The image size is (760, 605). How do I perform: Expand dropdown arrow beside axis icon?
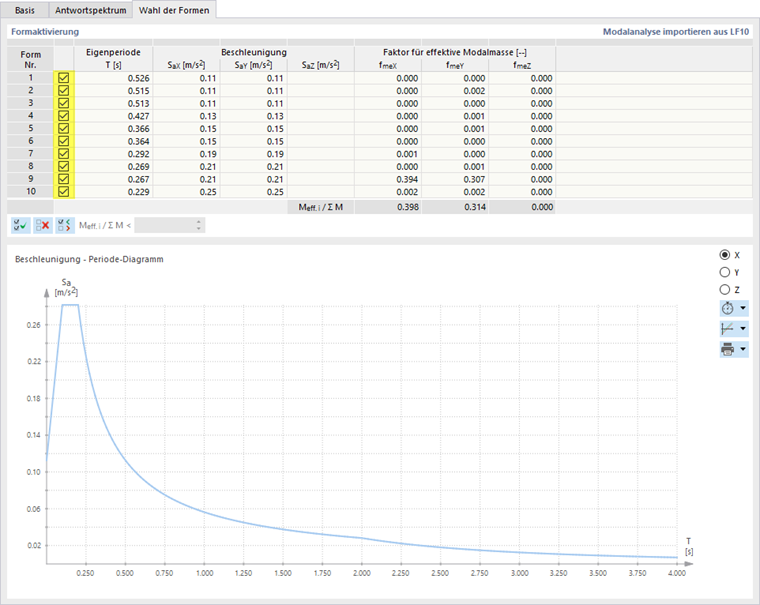click(743, 329)
